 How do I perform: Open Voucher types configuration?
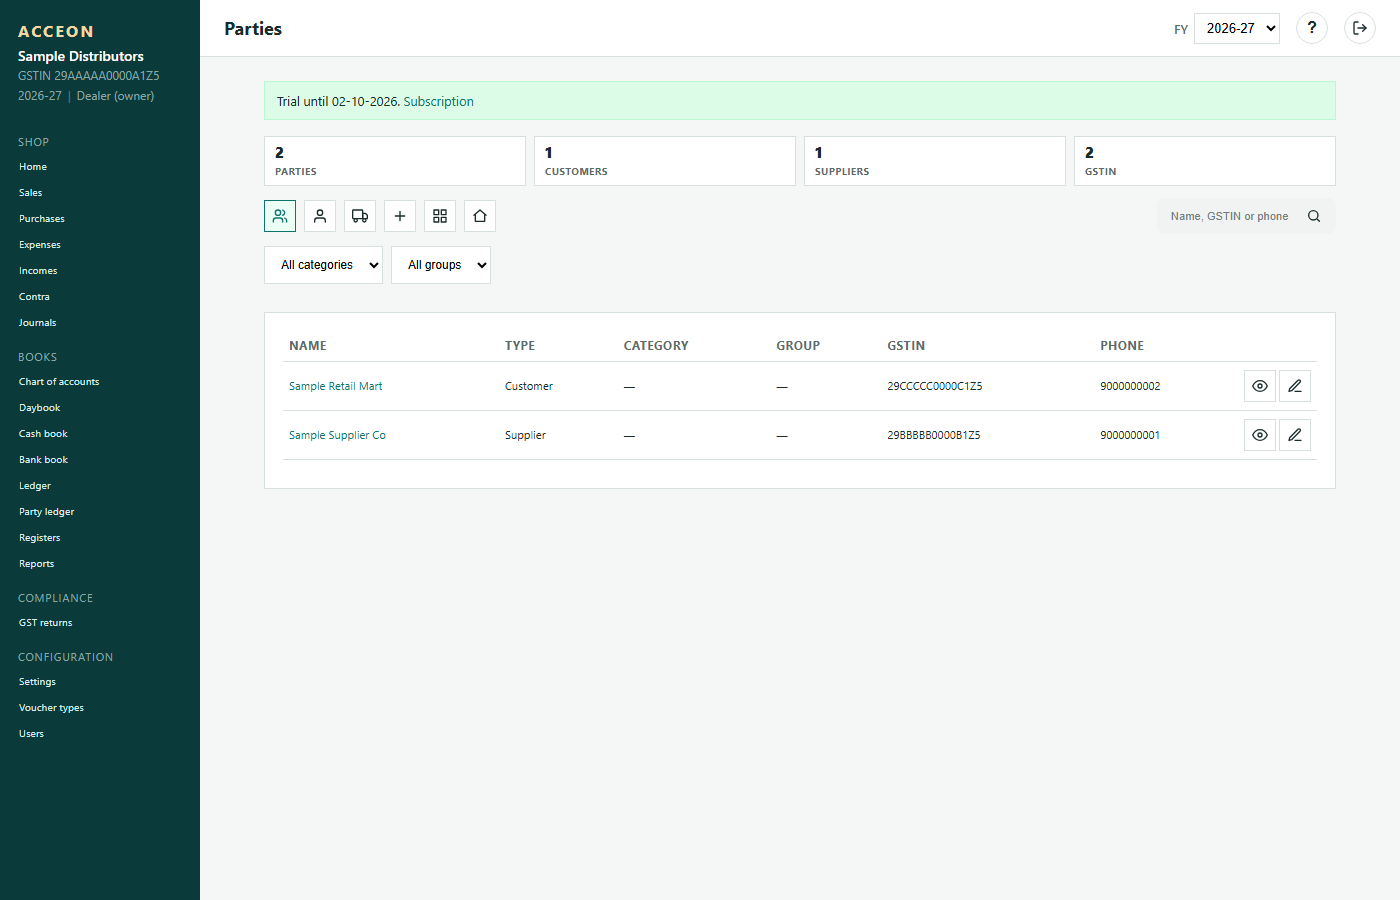51,708
